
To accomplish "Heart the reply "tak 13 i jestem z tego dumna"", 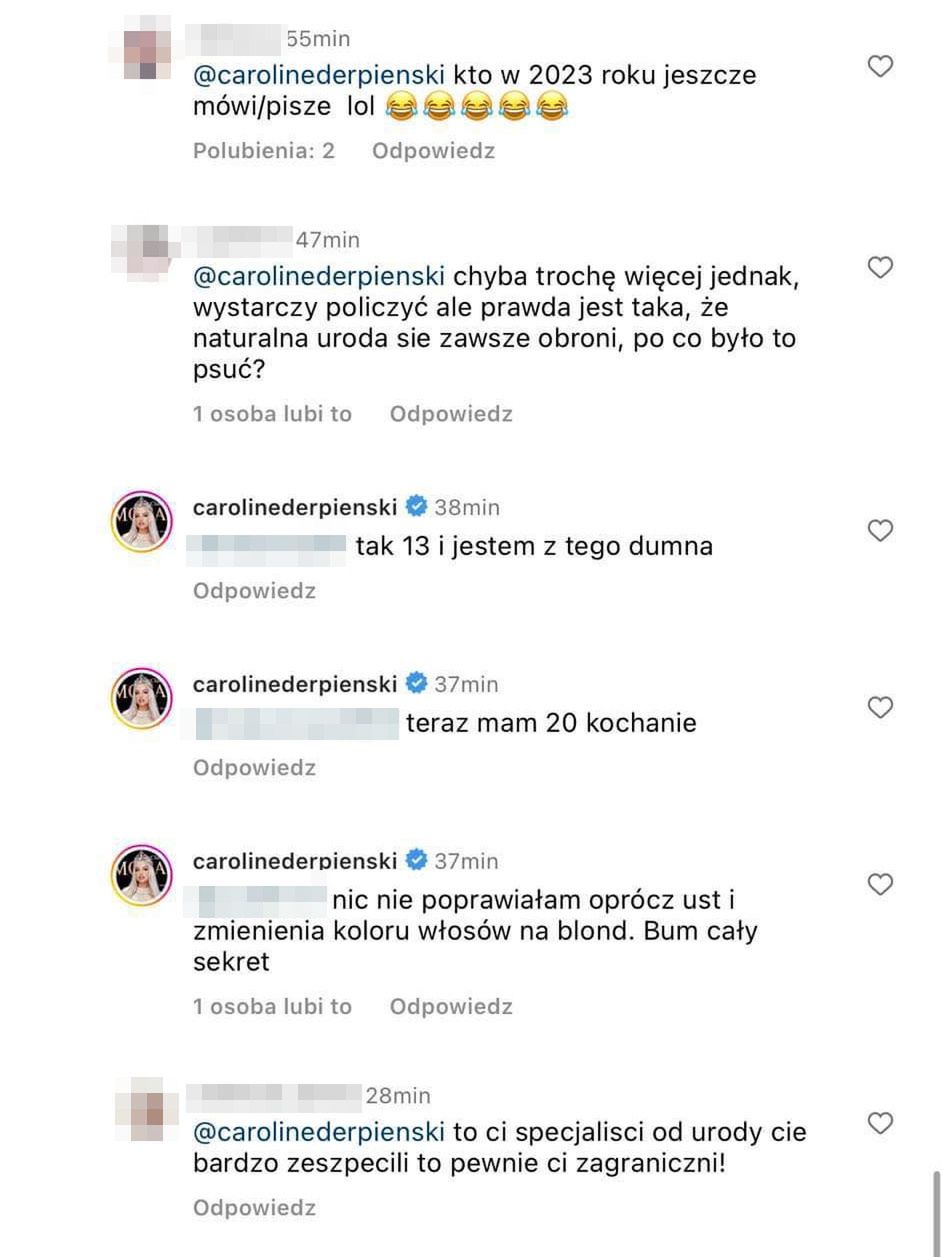I will click(879, 531).
